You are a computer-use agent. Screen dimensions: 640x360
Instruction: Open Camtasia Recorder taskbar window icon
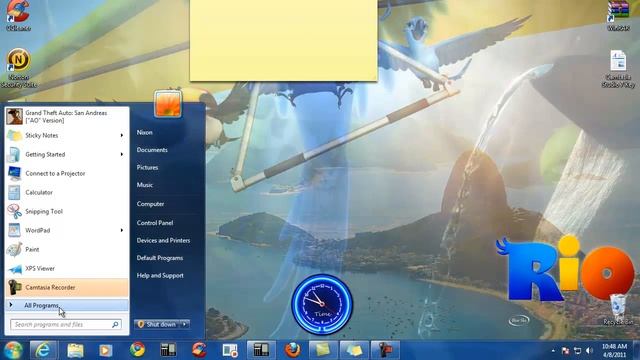click(x=230, y=350)
